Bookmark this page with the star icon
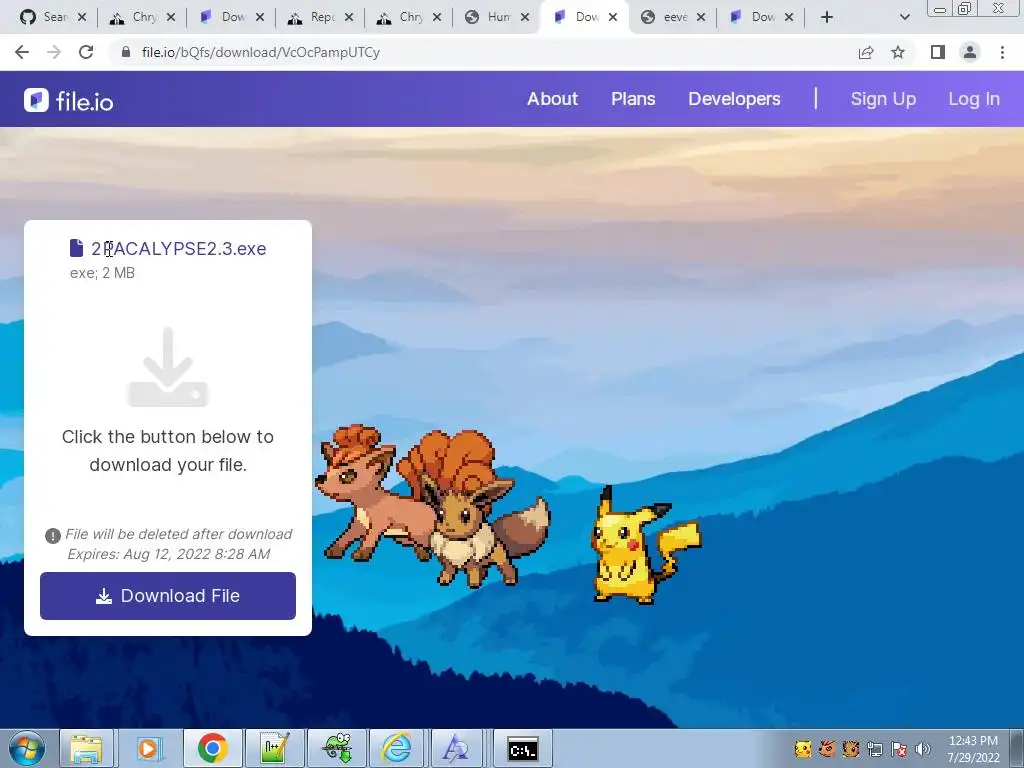Screen dimensions: 1024x768 point(898,52)
